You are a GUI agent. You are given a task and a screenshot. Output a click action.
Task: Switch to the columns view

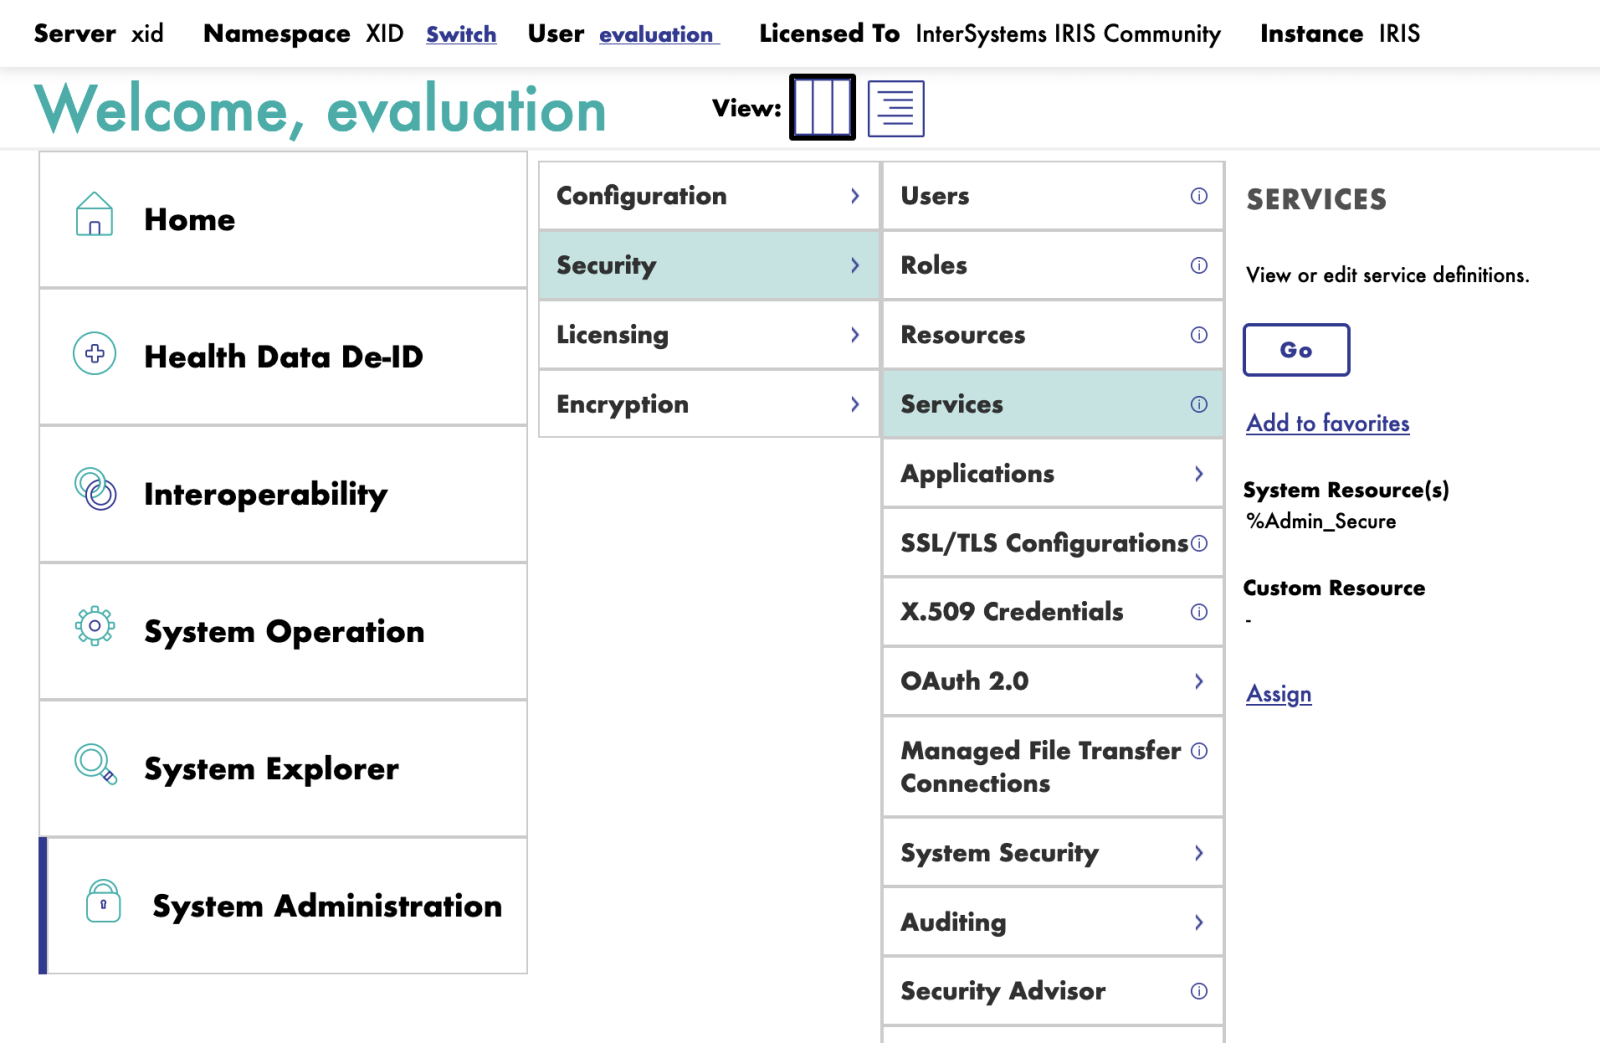point(822,107)
